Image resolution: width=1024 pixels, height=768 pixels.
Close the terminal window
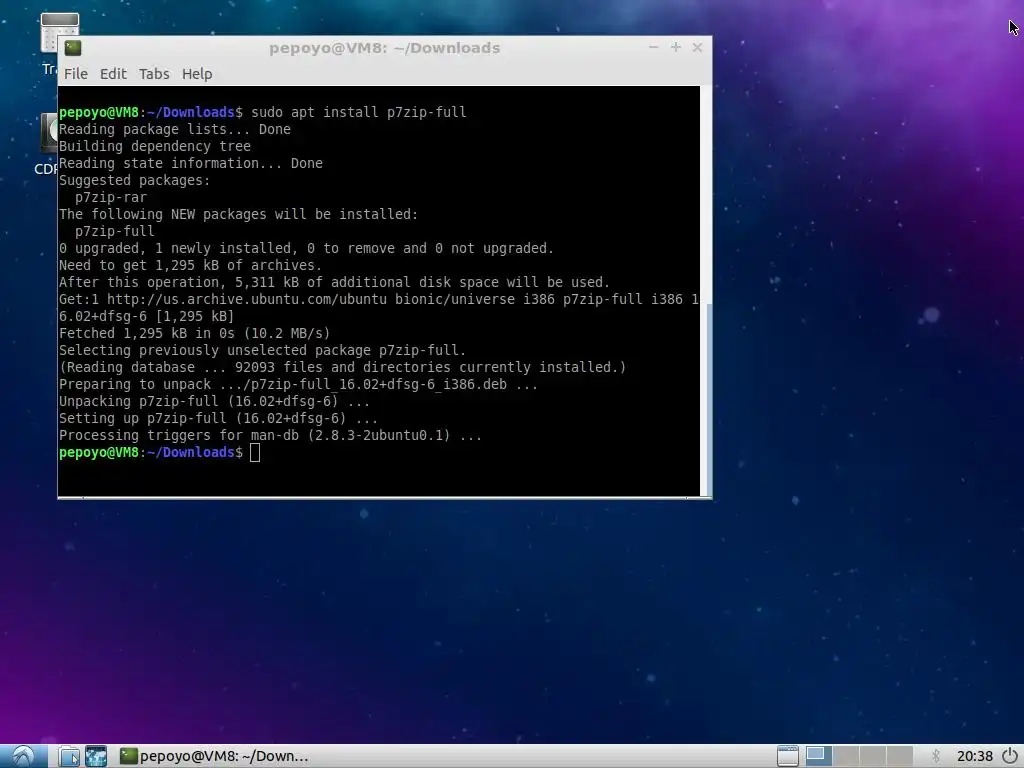point(697,47)
